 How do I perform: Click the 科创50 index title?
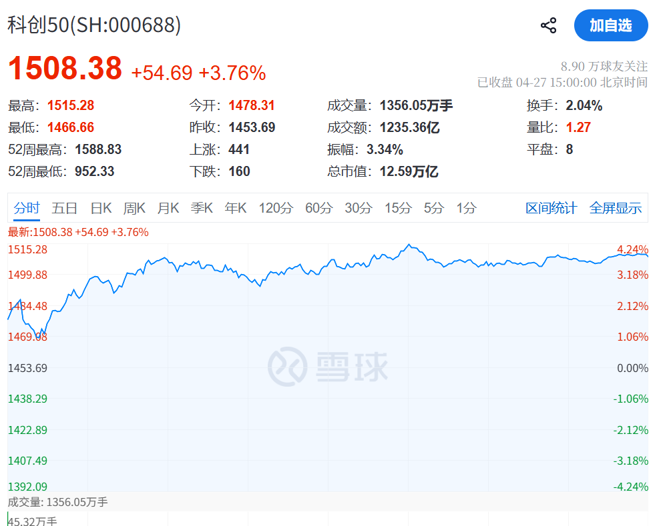(95, 25)
